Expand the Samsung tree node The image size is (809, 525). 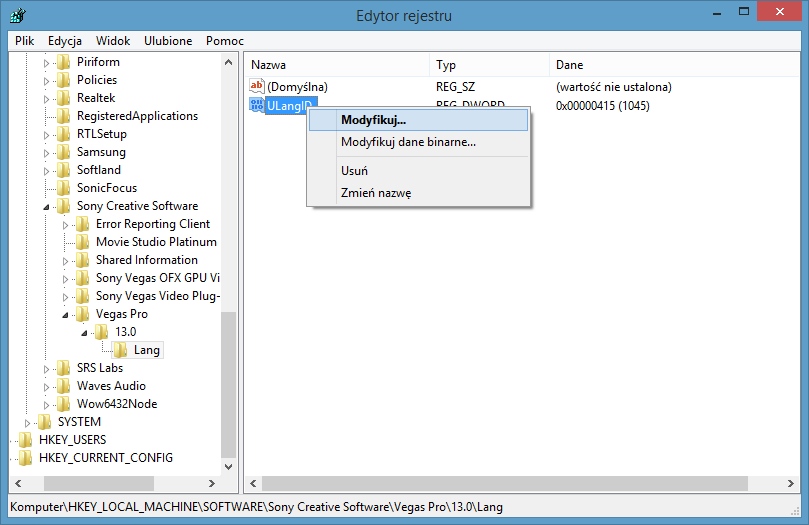(x=46, y=153)
